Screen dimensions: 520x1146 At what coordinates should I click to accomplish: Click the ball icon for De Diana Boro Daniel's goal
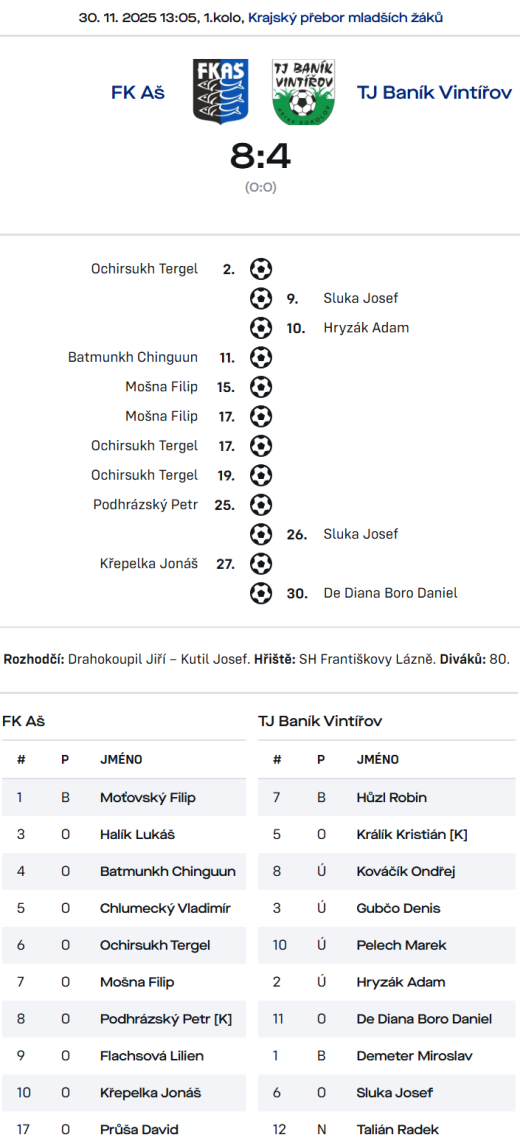[260, 593]
